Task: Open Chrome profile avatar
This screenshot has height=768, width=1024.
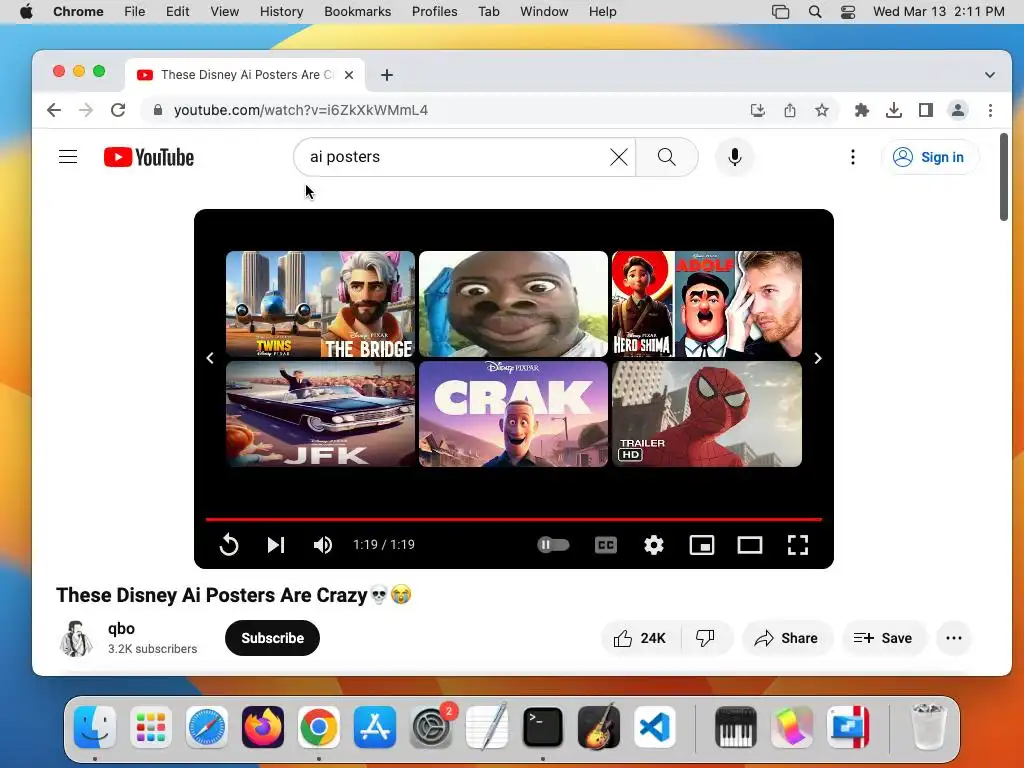Action: 958,110
